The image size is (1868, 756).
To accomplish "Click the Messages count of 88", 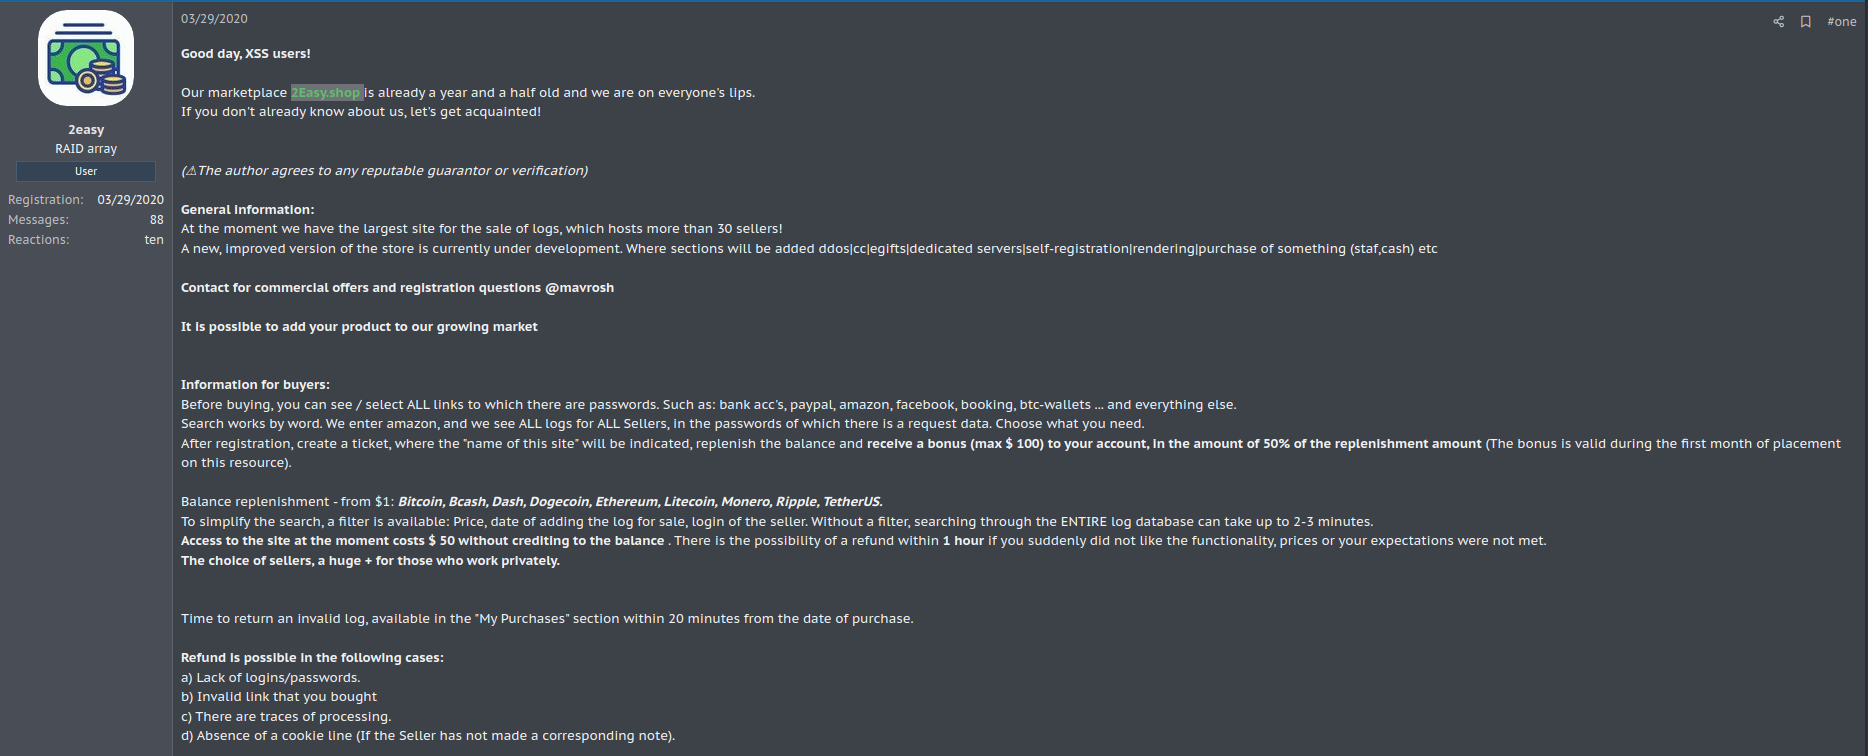I will (x=156, y=220).
